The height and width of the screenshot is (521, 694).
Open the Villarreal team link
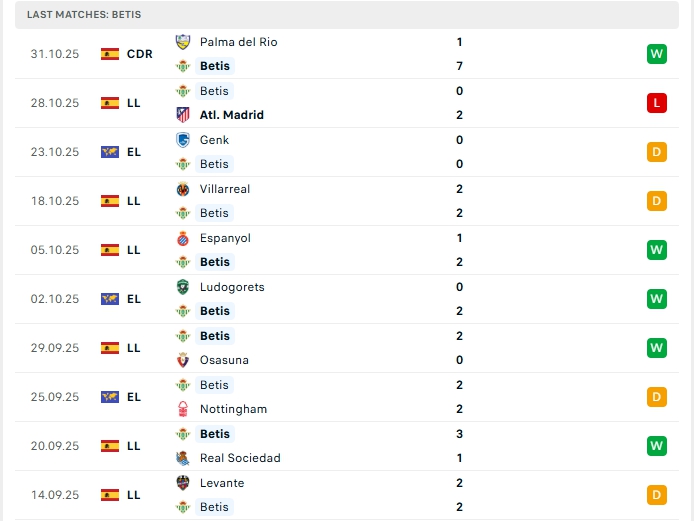[x=225, y=189]
